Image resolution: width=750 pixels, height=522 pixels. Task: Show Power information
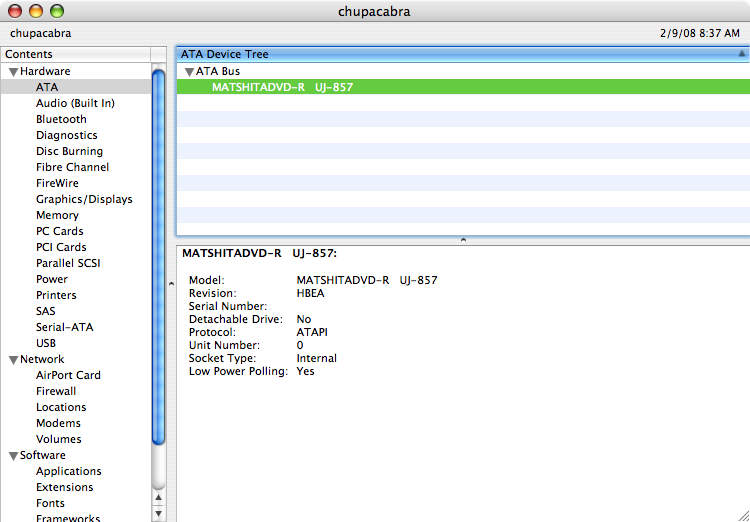coord(52,279)
